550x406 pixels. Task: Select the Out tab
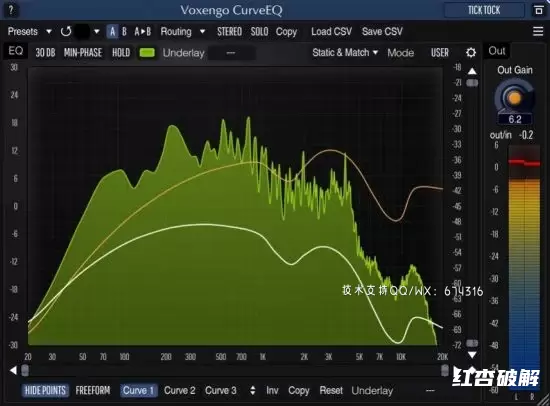click(x=497, y=51)
